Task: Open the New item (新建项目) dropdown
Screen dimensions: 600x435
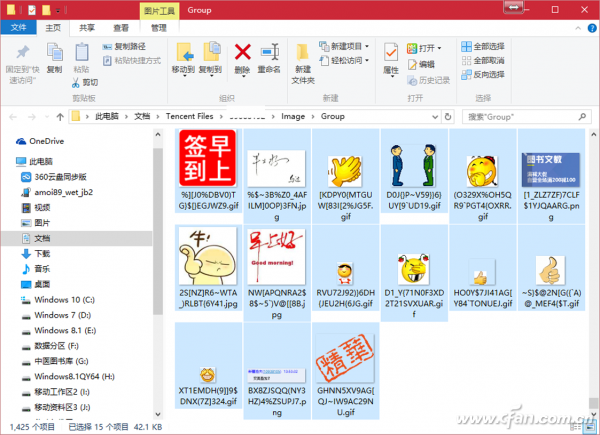Action: click(344, 46)
